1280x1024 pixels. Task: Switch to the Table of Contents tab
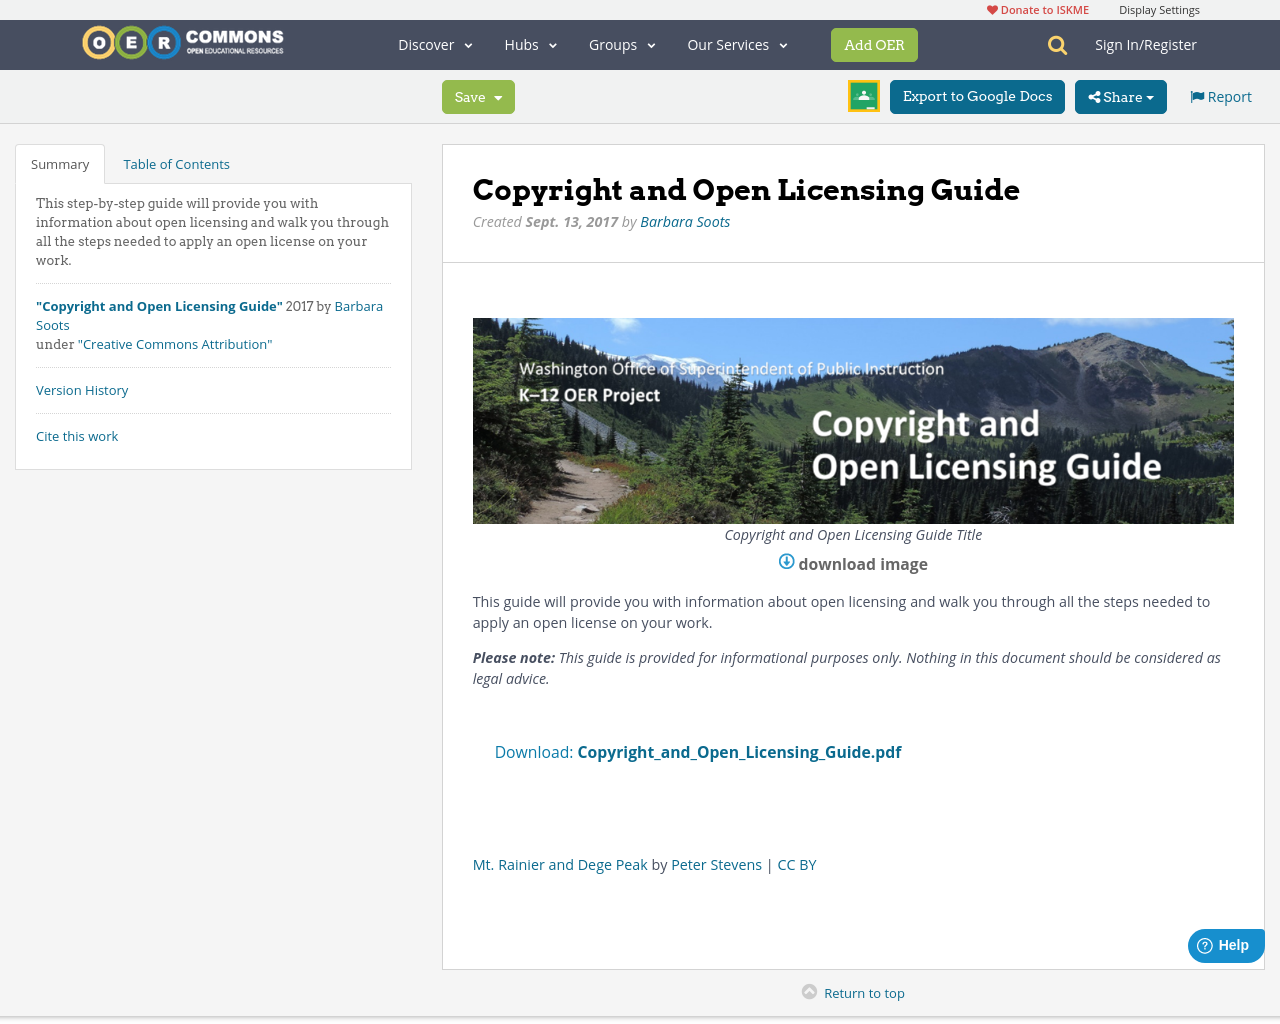176,163
